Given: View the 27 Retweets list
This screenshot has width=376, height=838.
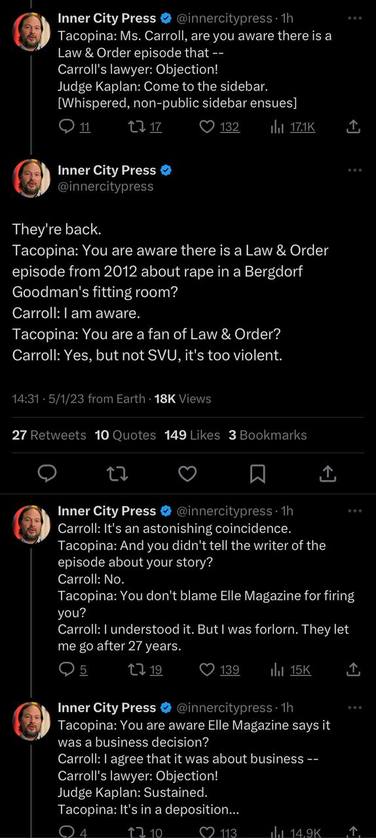Looking at the screenshot, I should (x=49, y=435).
